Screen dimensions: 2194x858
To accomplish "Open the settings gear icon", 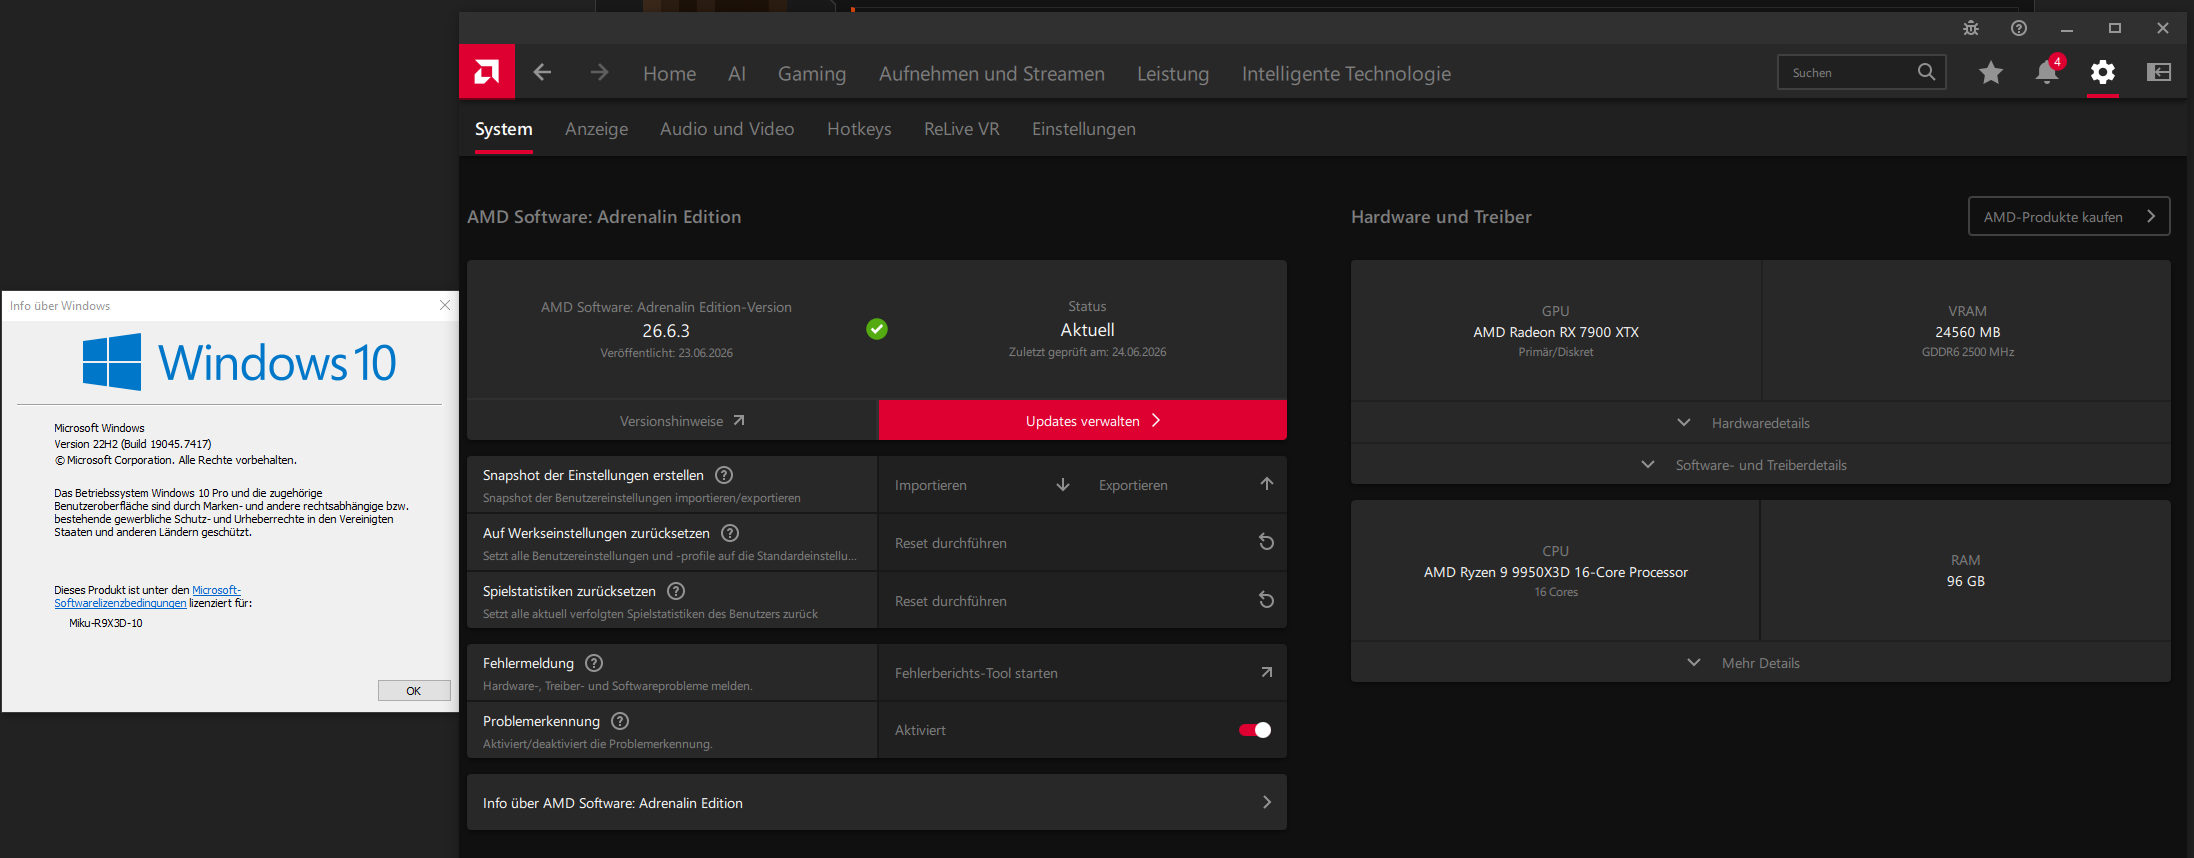I will point(2103,72).
